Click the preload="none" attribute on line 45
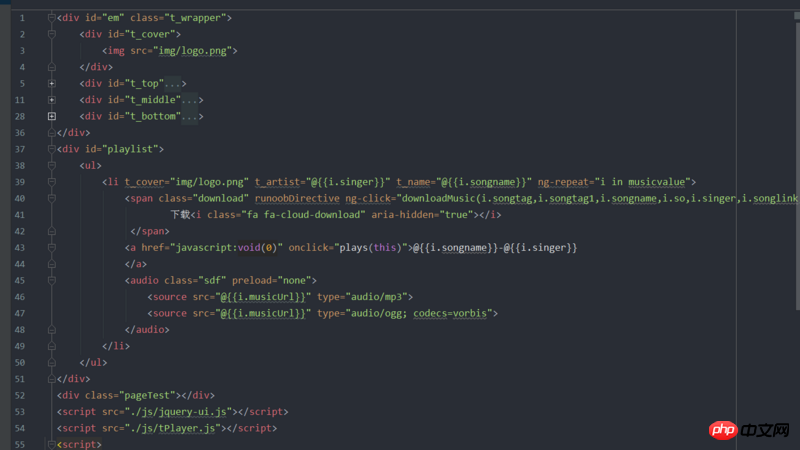This screenshot has height=450, width=800. 271,280
